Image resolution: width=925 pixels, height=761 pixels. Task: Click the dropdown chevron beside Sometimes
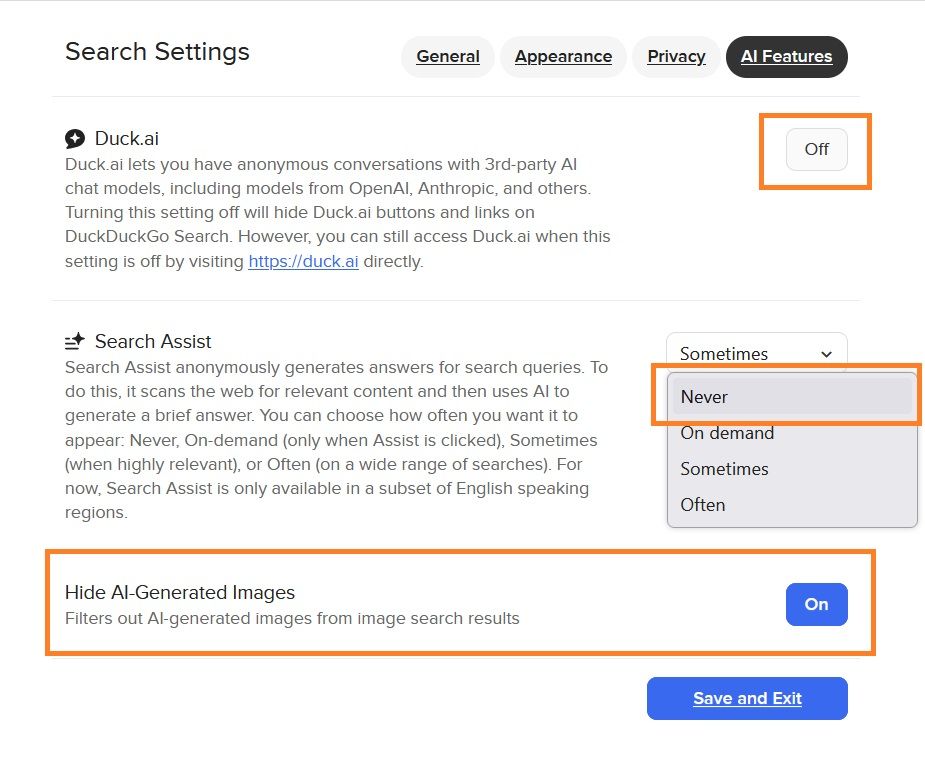coord(826,354)
